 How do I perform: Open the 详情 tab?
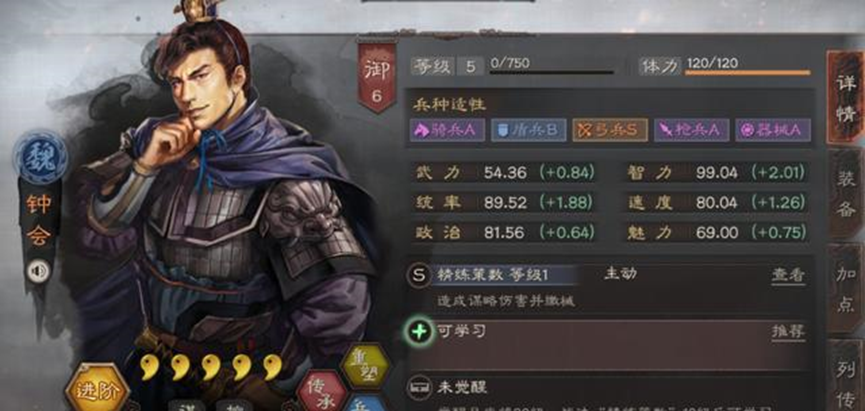(x=845, y=97)
